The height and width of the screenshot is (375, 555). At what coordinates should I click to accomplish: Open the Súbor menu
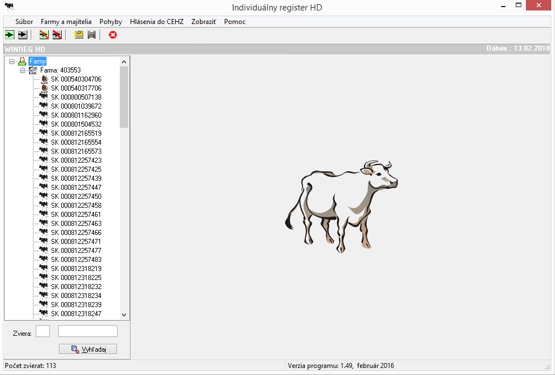coord(24,22)
